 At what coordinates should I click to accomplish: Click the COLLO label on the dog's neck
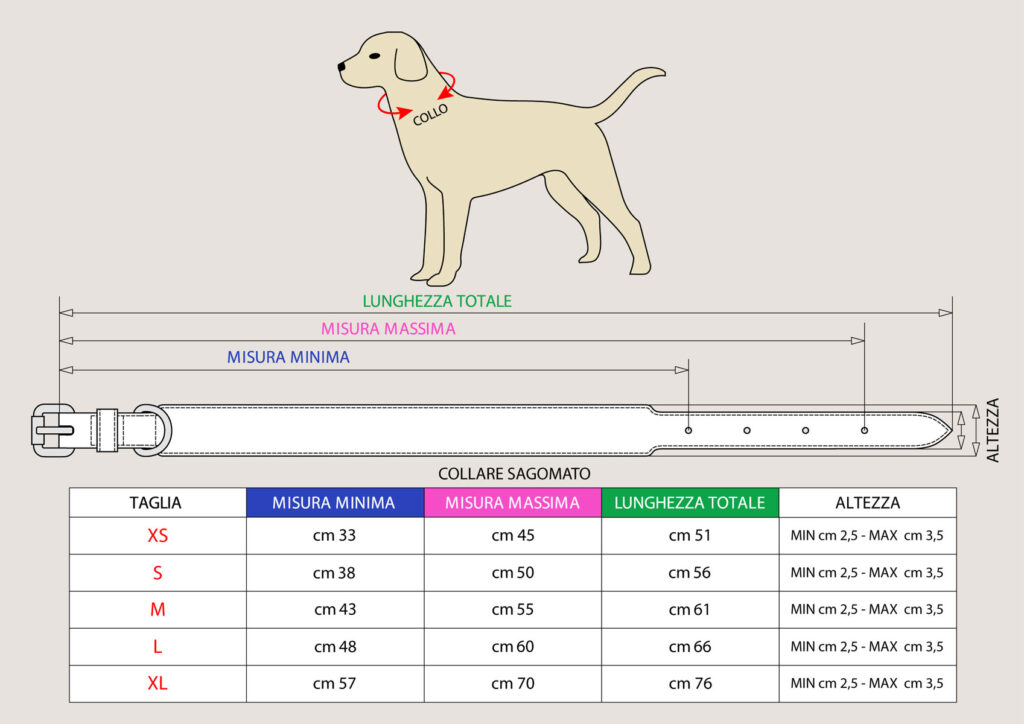click(431, 114)
